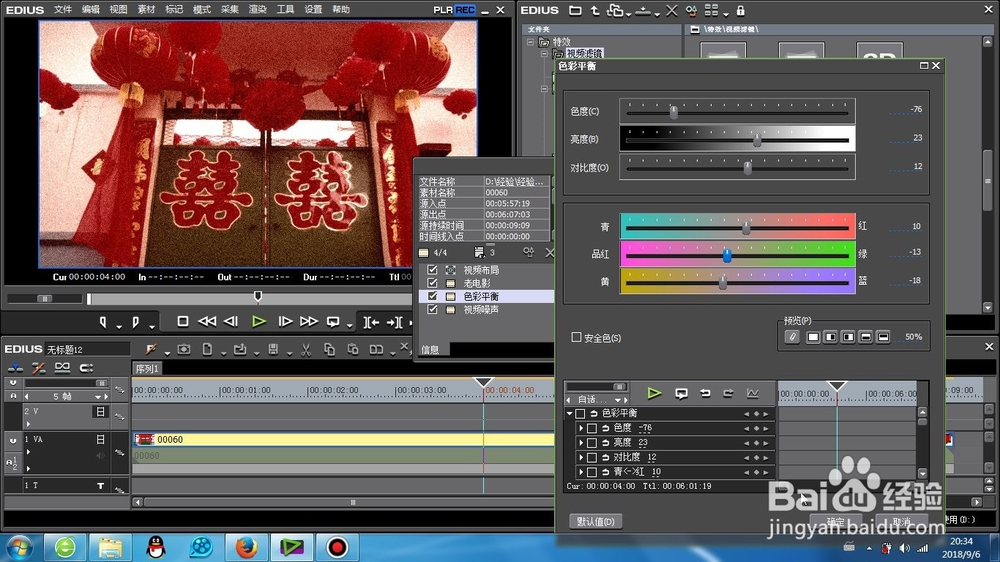Click the redo arrow in the Color Balance keyframe toolbar
1000x562 pixels.
[728, 393]
